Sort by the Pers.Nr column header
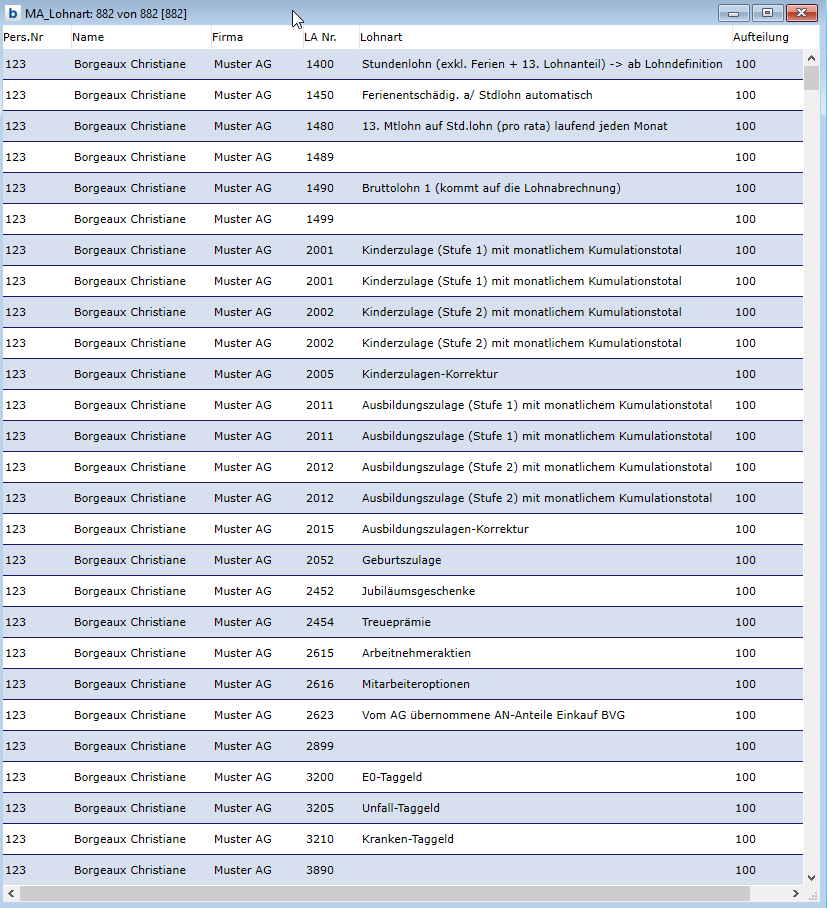 [x=23, y=37]
